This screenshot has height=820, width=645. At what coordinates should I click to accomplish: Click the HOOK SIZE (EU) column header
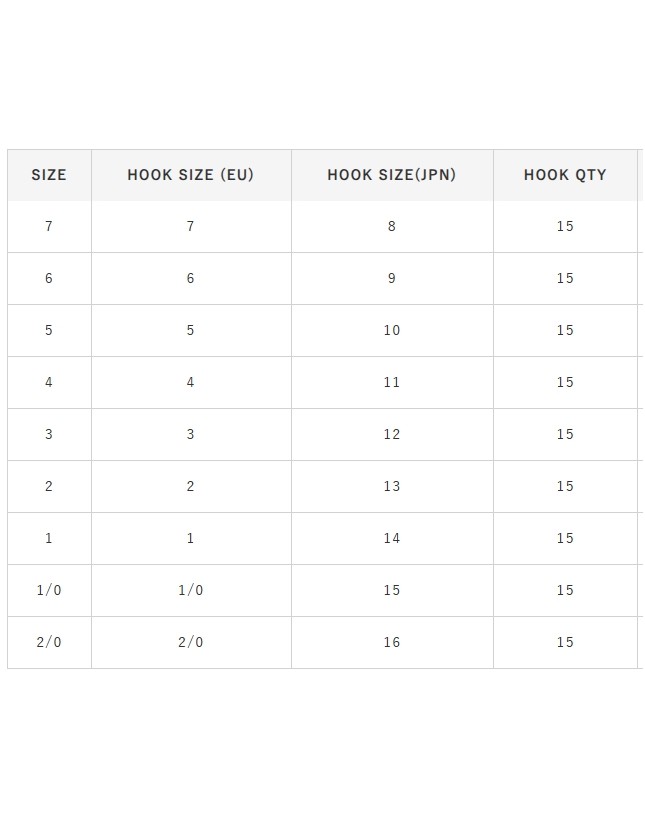[x=190, y=175]
